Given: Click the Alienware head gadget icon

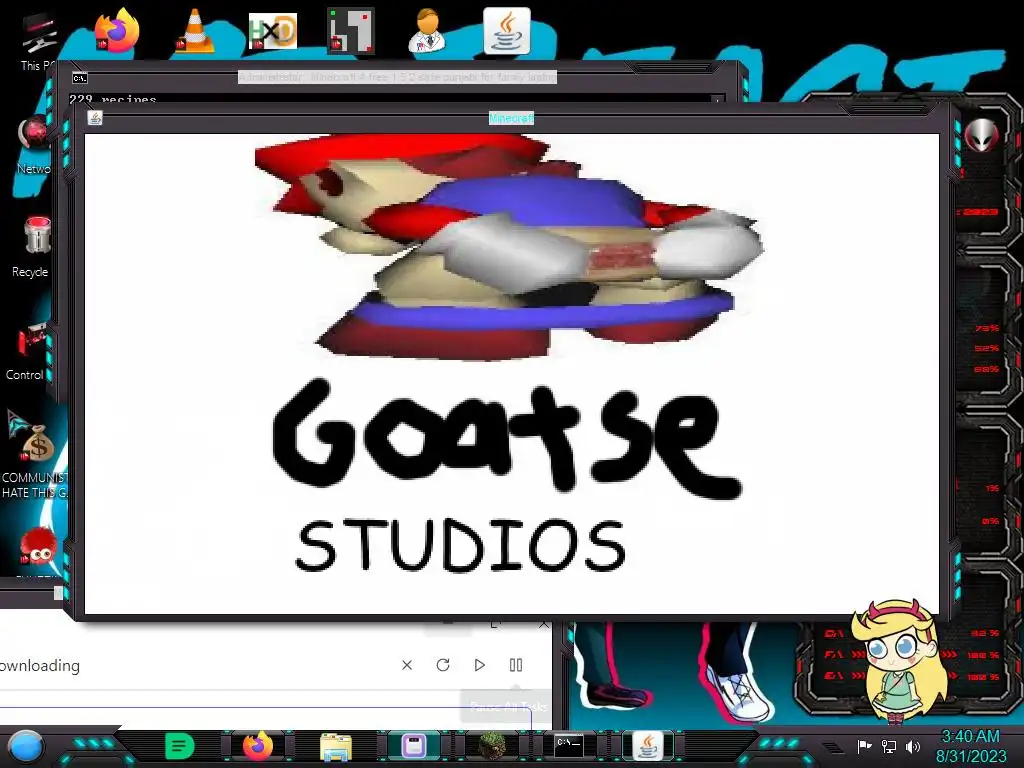Looking at the screenshot, I should [x=982, y=135].
